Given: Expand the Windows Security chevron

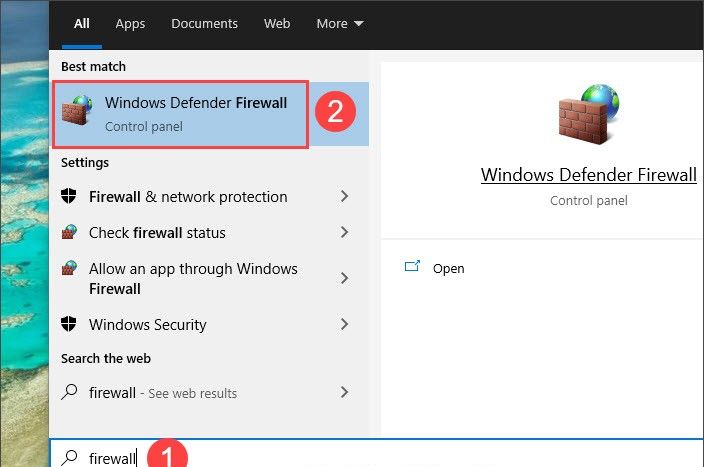Looking at the screenshot, I should coord(344,325).
